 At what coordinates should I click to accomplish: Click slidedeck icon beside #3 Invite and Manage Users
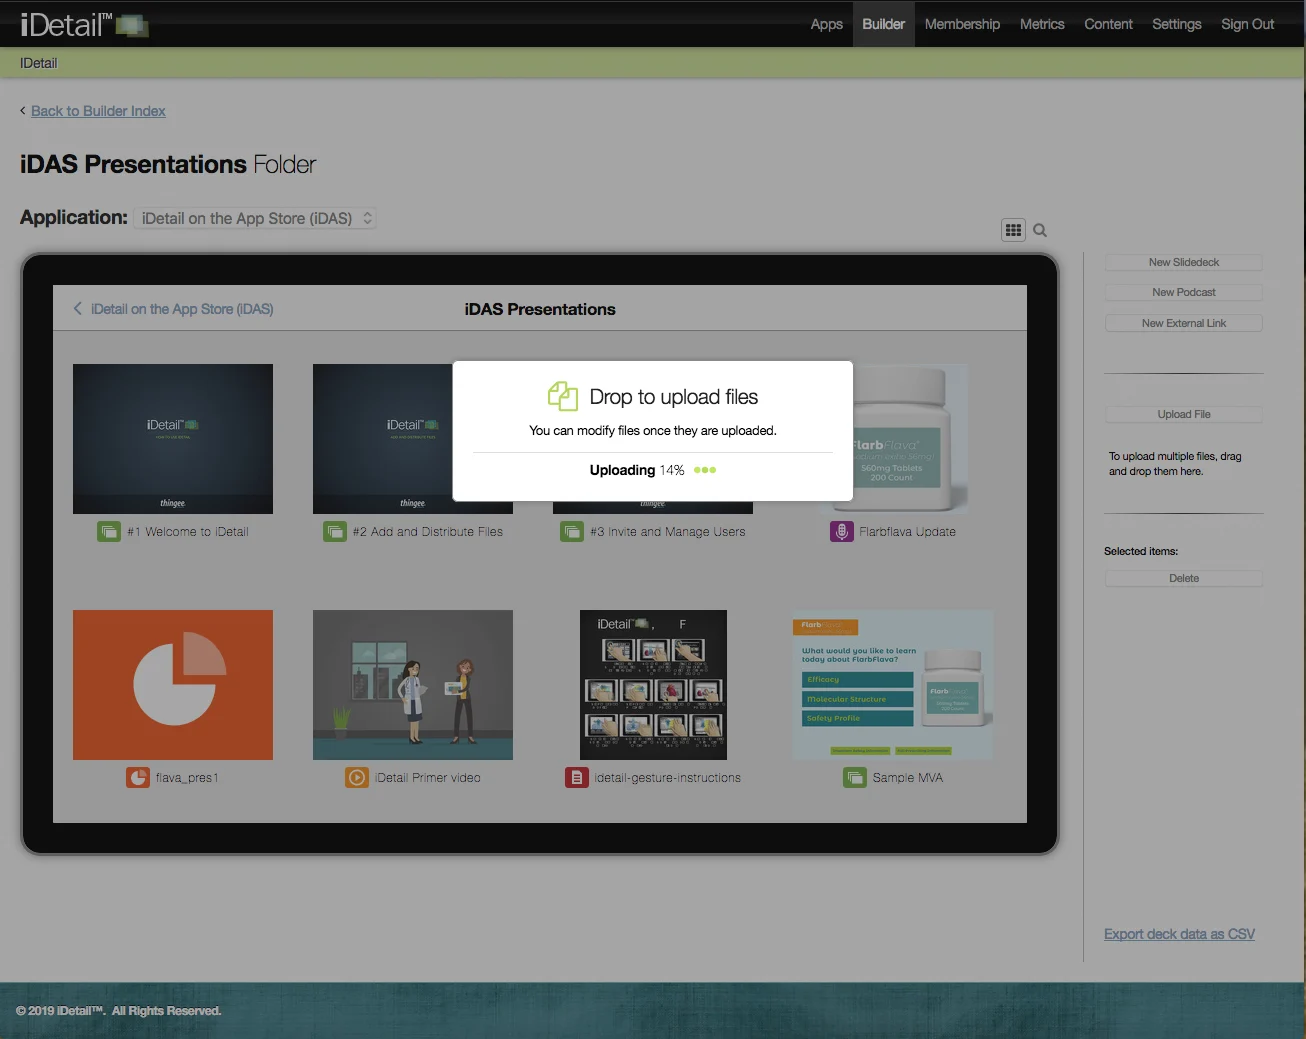tap(572, 532)
